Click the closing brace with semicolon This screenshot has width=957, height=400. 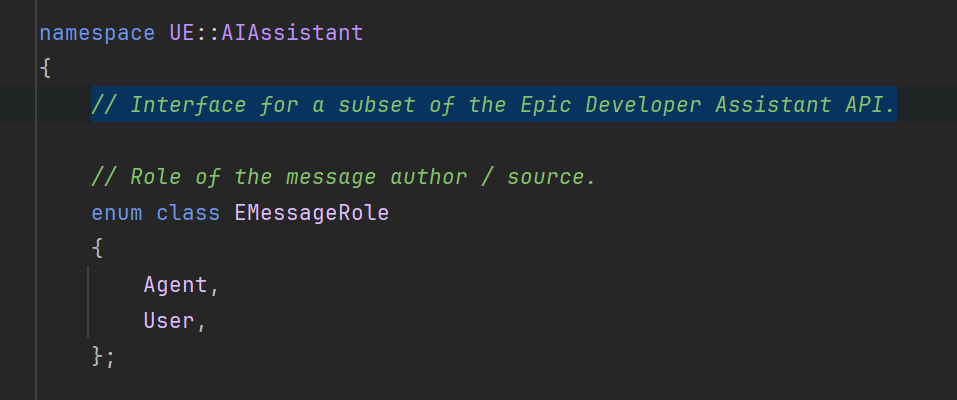coord(103,357)
